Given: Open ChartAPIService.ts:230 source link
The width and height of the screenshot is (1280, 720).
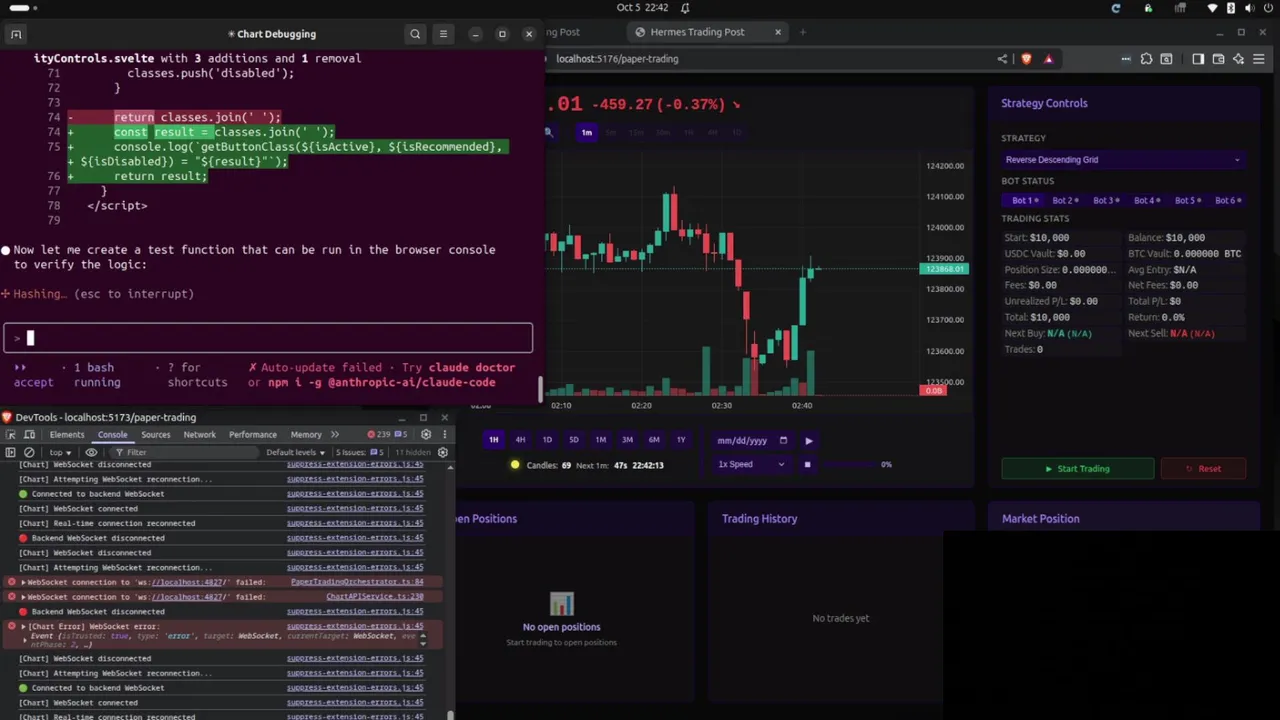Looking at the screenshot, I should click(x=375, y=597).
